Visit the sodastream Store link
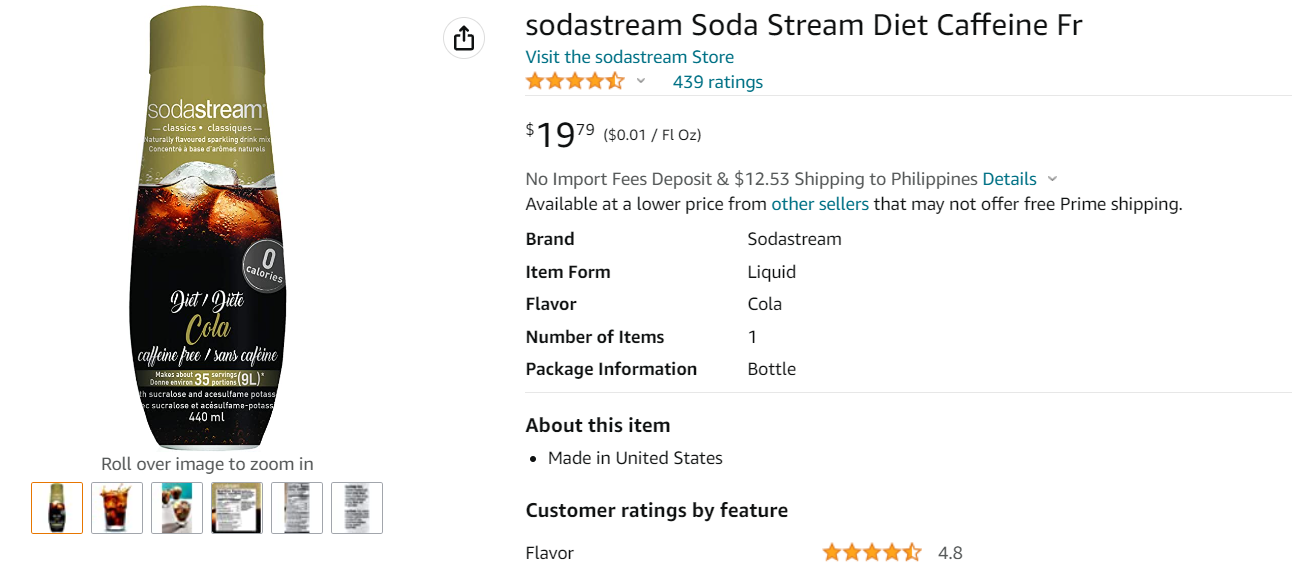 [630, 57]
